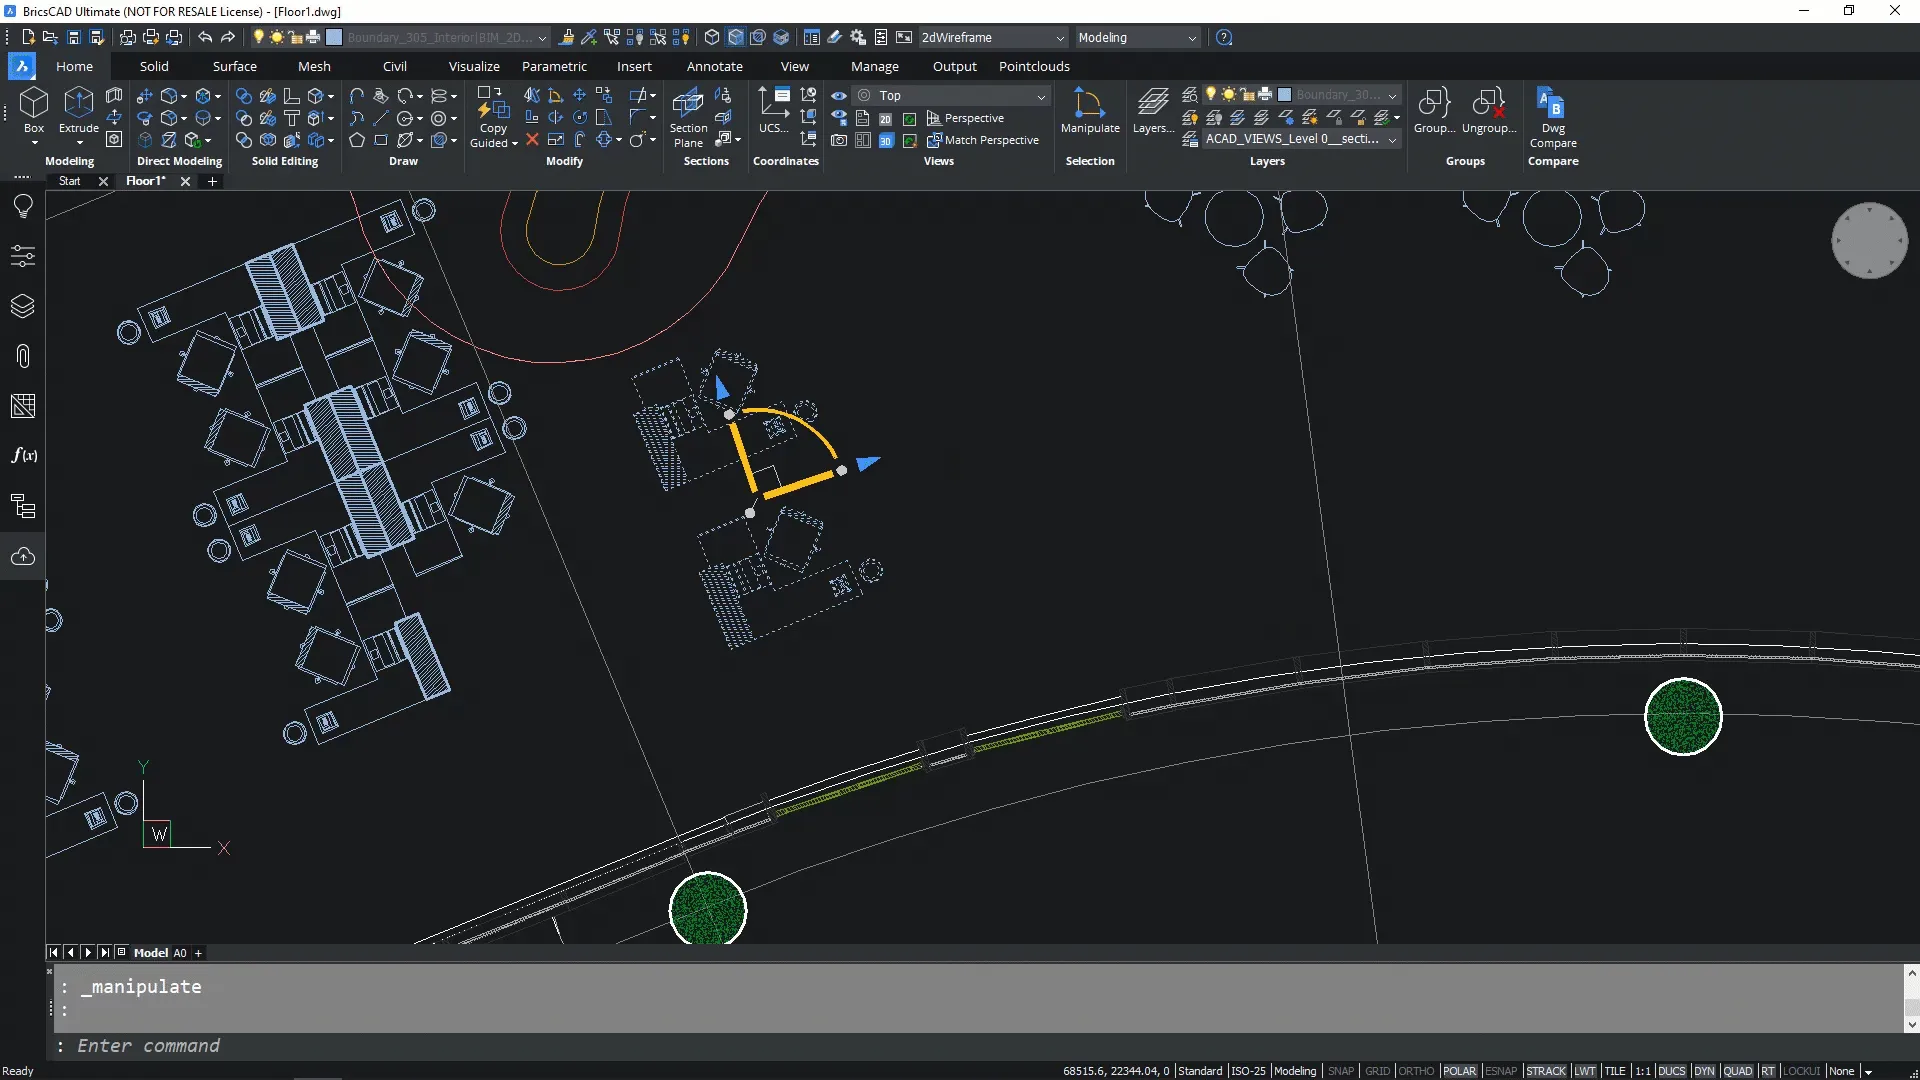Click the Manipulate selection tool

pyautogui.click(x=1089, y=109)
